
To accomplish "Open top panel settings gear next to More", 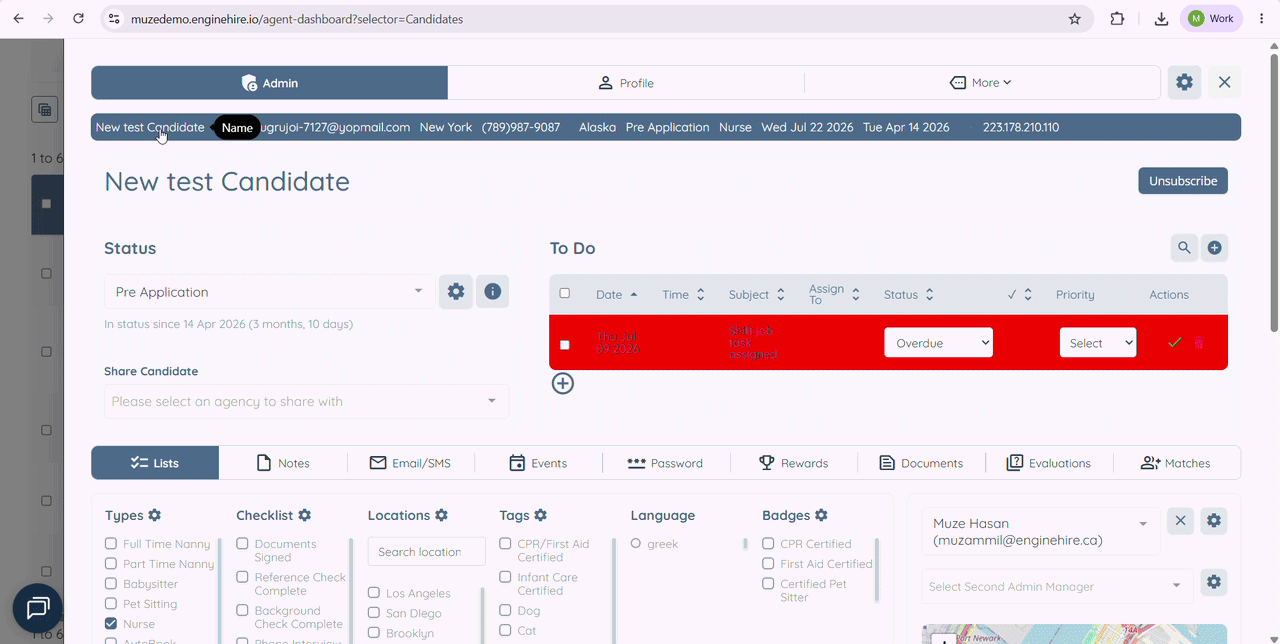I will 1184,83.
